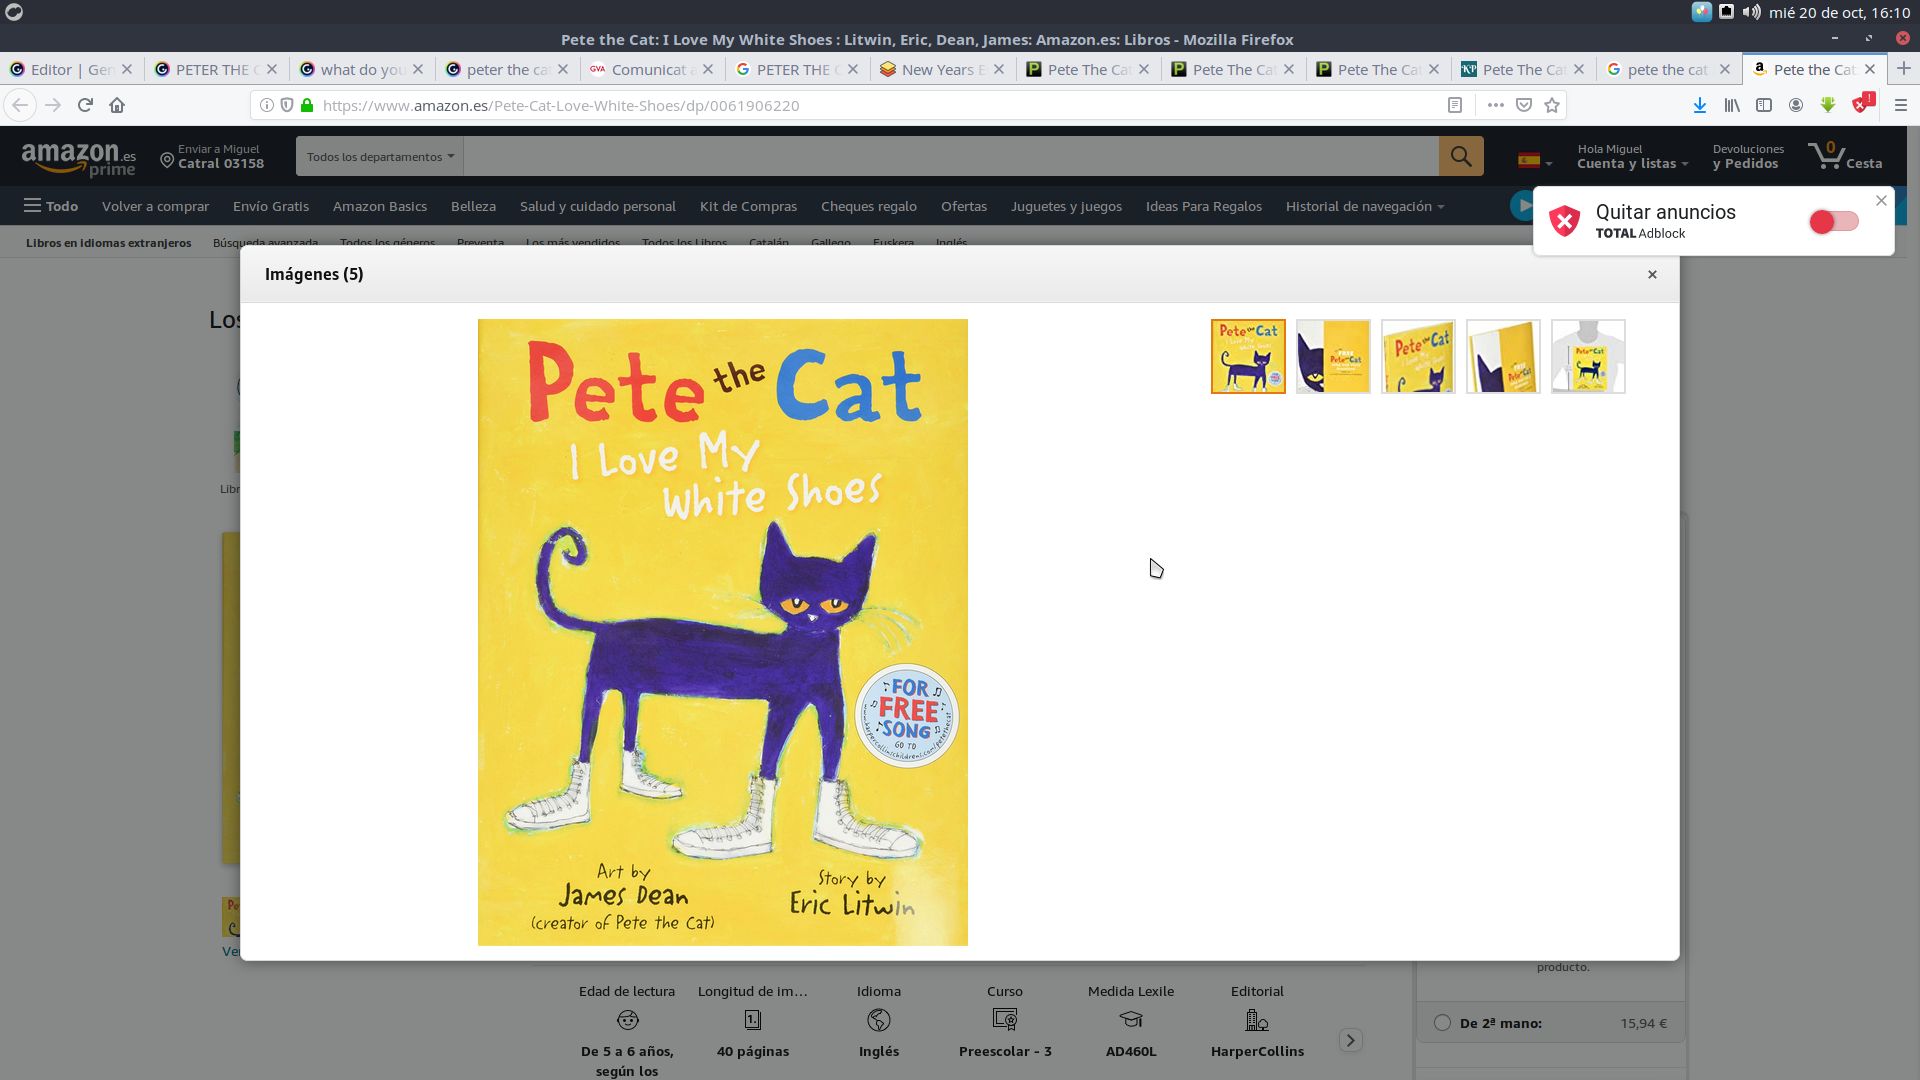The height and width of the screenshot is (1080, 1920).
Task: Toggle the Firefox sidebar icon
Action: [1762, 105]
